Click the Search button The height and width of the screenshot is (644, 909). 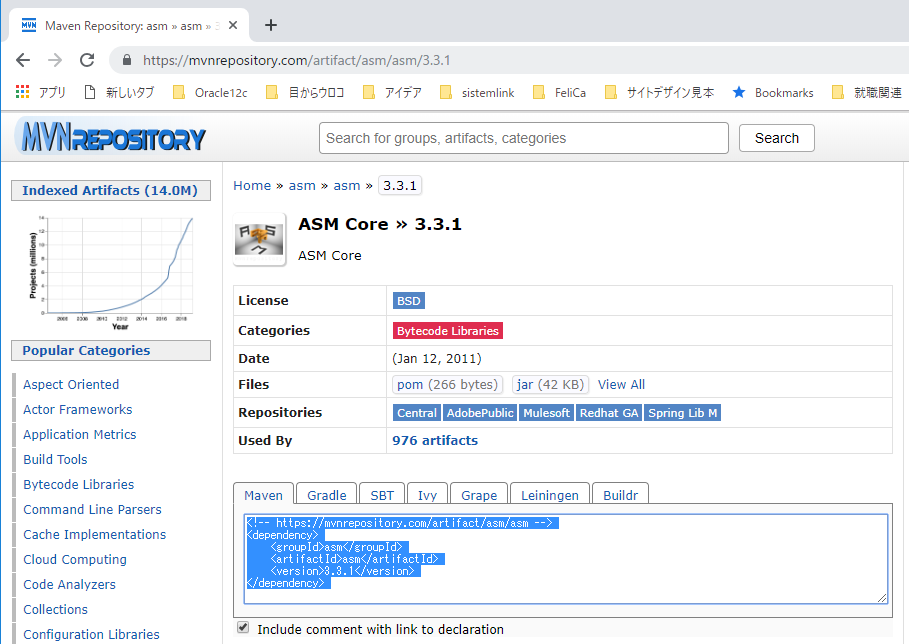click(x=776, y=138)
